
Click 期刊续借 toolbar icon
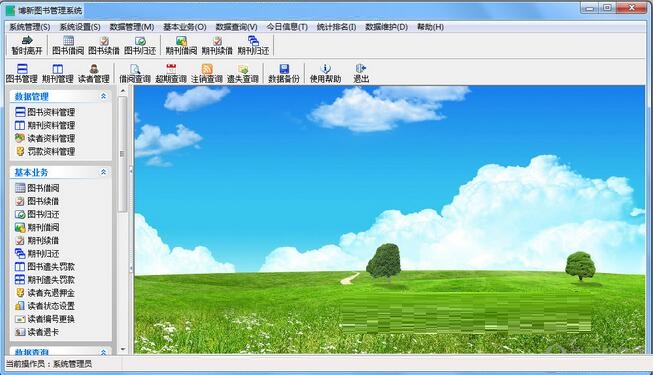(217, 45)
